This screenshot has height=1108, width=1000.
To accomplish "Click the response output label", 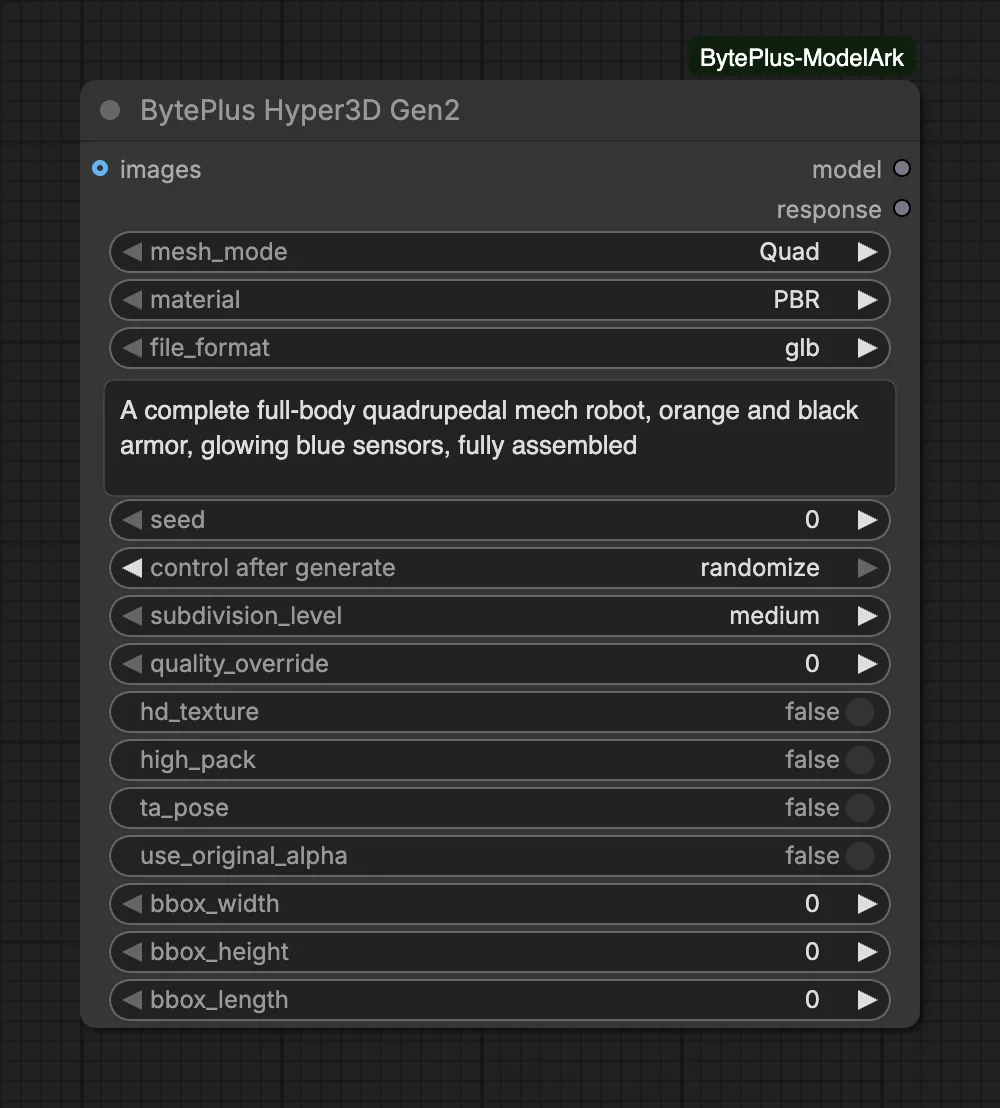I will 829,210.
